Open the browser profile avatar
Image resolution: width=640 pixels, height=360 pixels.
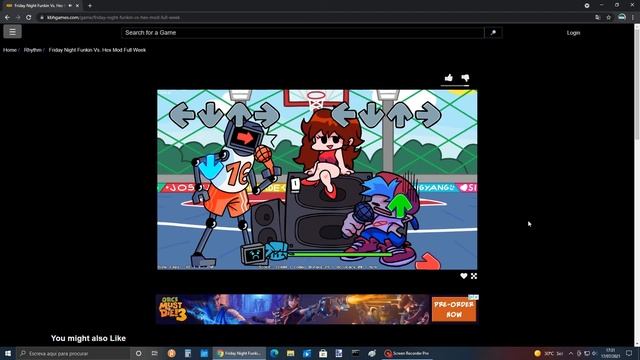click(x=622, y=17)
